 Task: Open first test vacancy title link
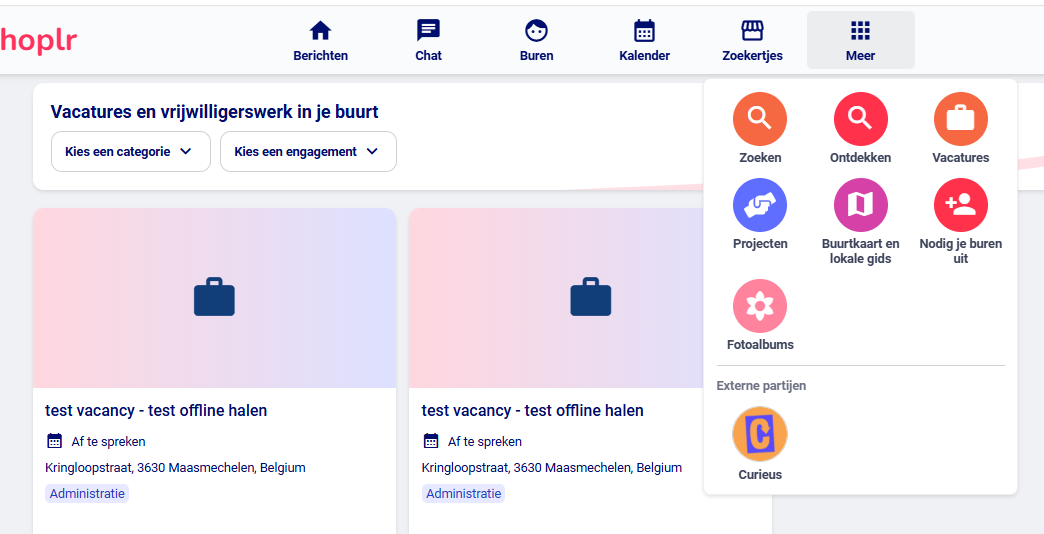click(x=156, y=410)
